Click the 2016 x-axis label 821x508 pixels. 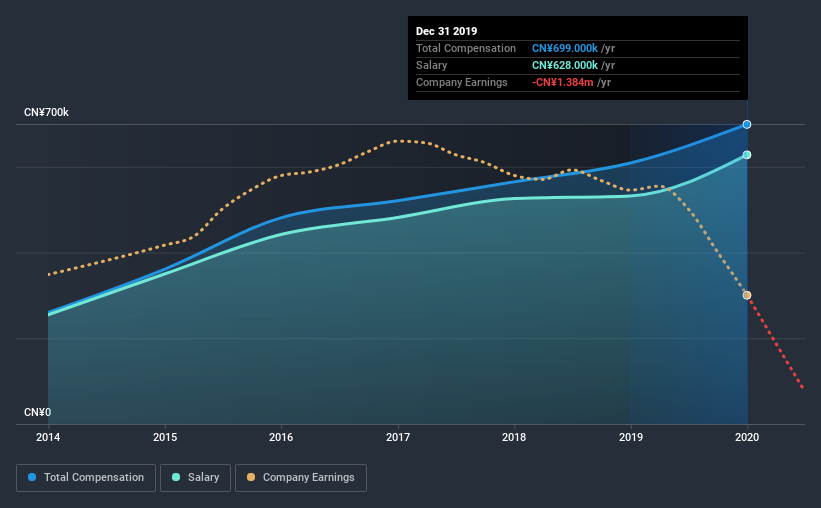coord(281,437)
